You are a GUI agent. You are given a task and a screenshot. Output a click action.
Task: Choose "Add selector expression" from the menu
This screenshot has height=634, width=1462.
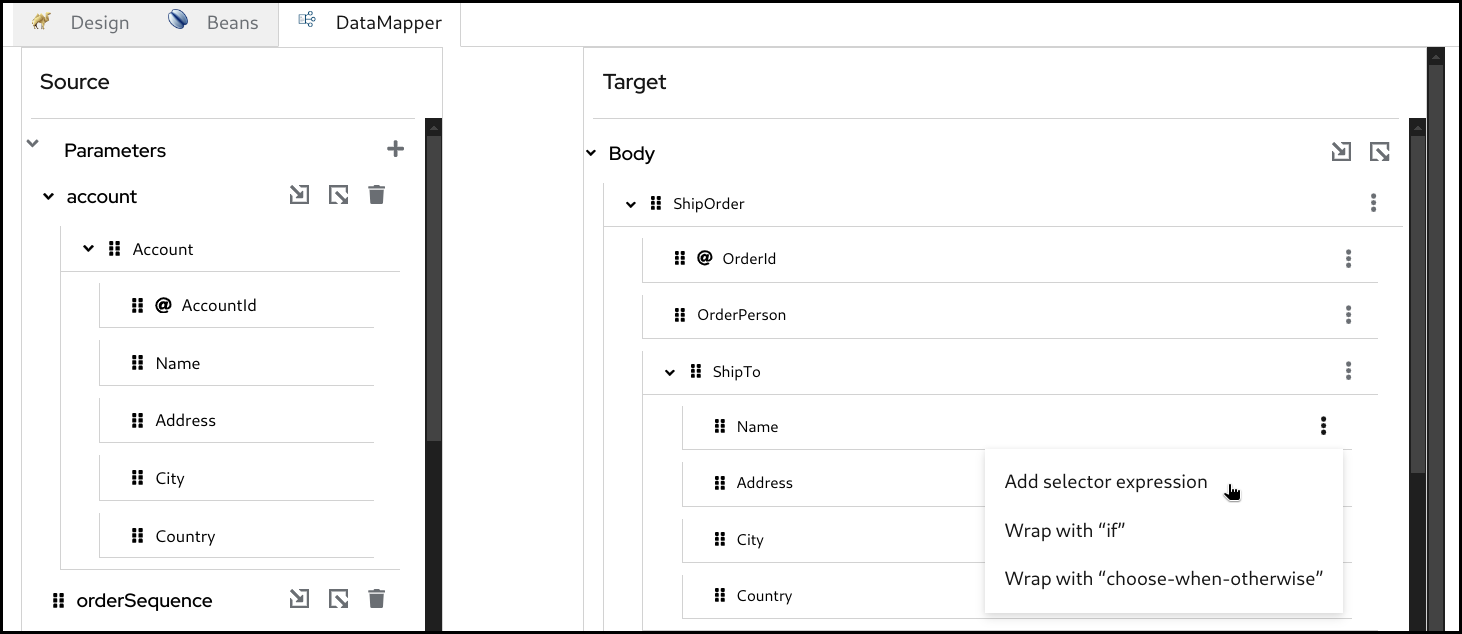tap(1105, 482)
